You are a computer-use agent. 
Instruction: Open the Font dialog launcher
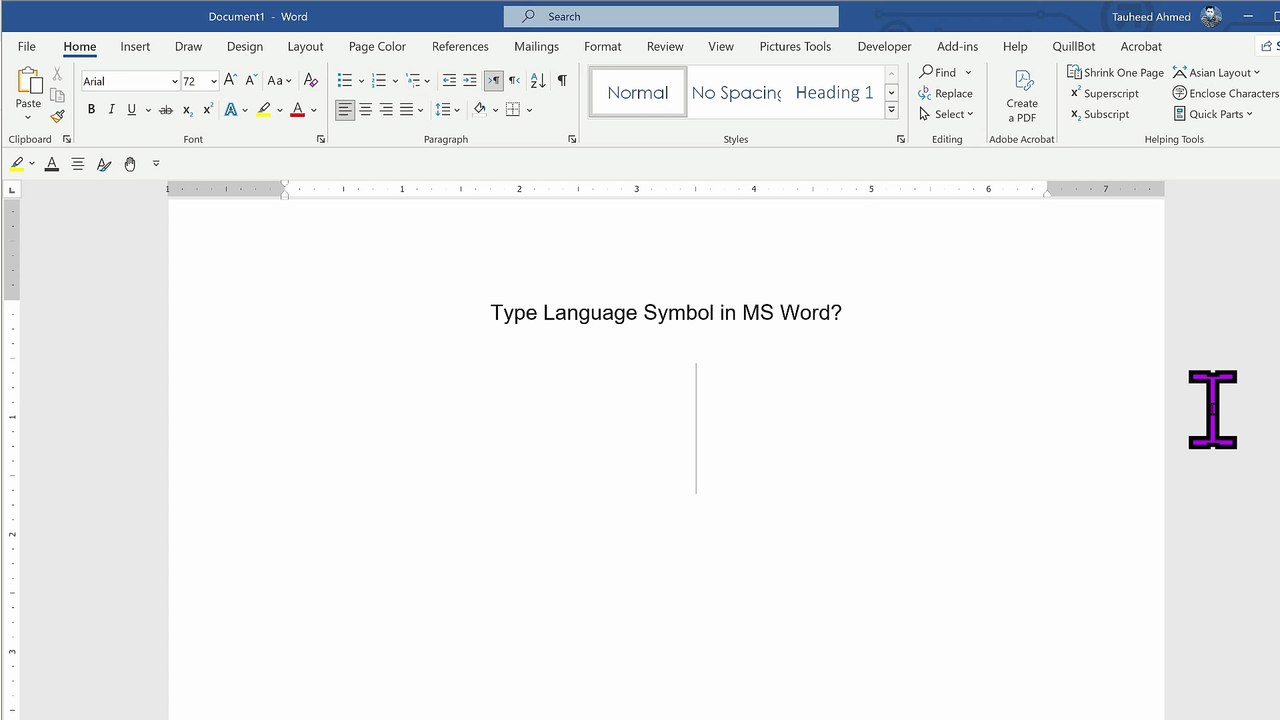pos(321,139)
